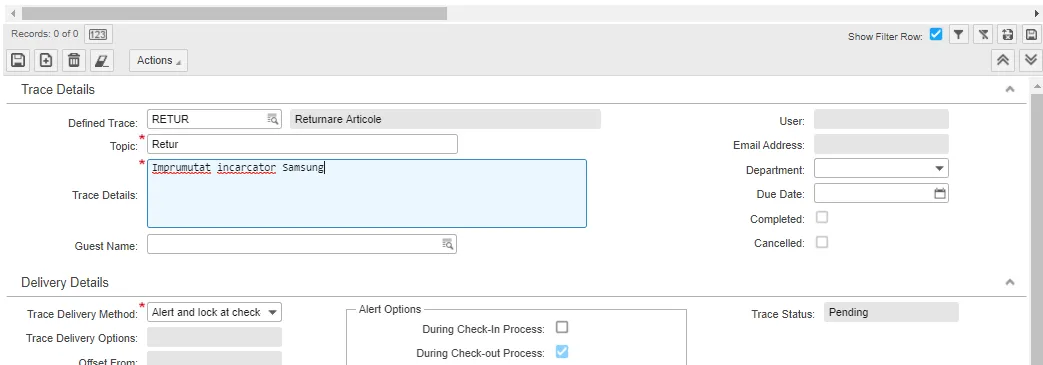Click the horizontal scrollbar thumb
This screenshot has height=365, width=1043.
click(234, 13)
